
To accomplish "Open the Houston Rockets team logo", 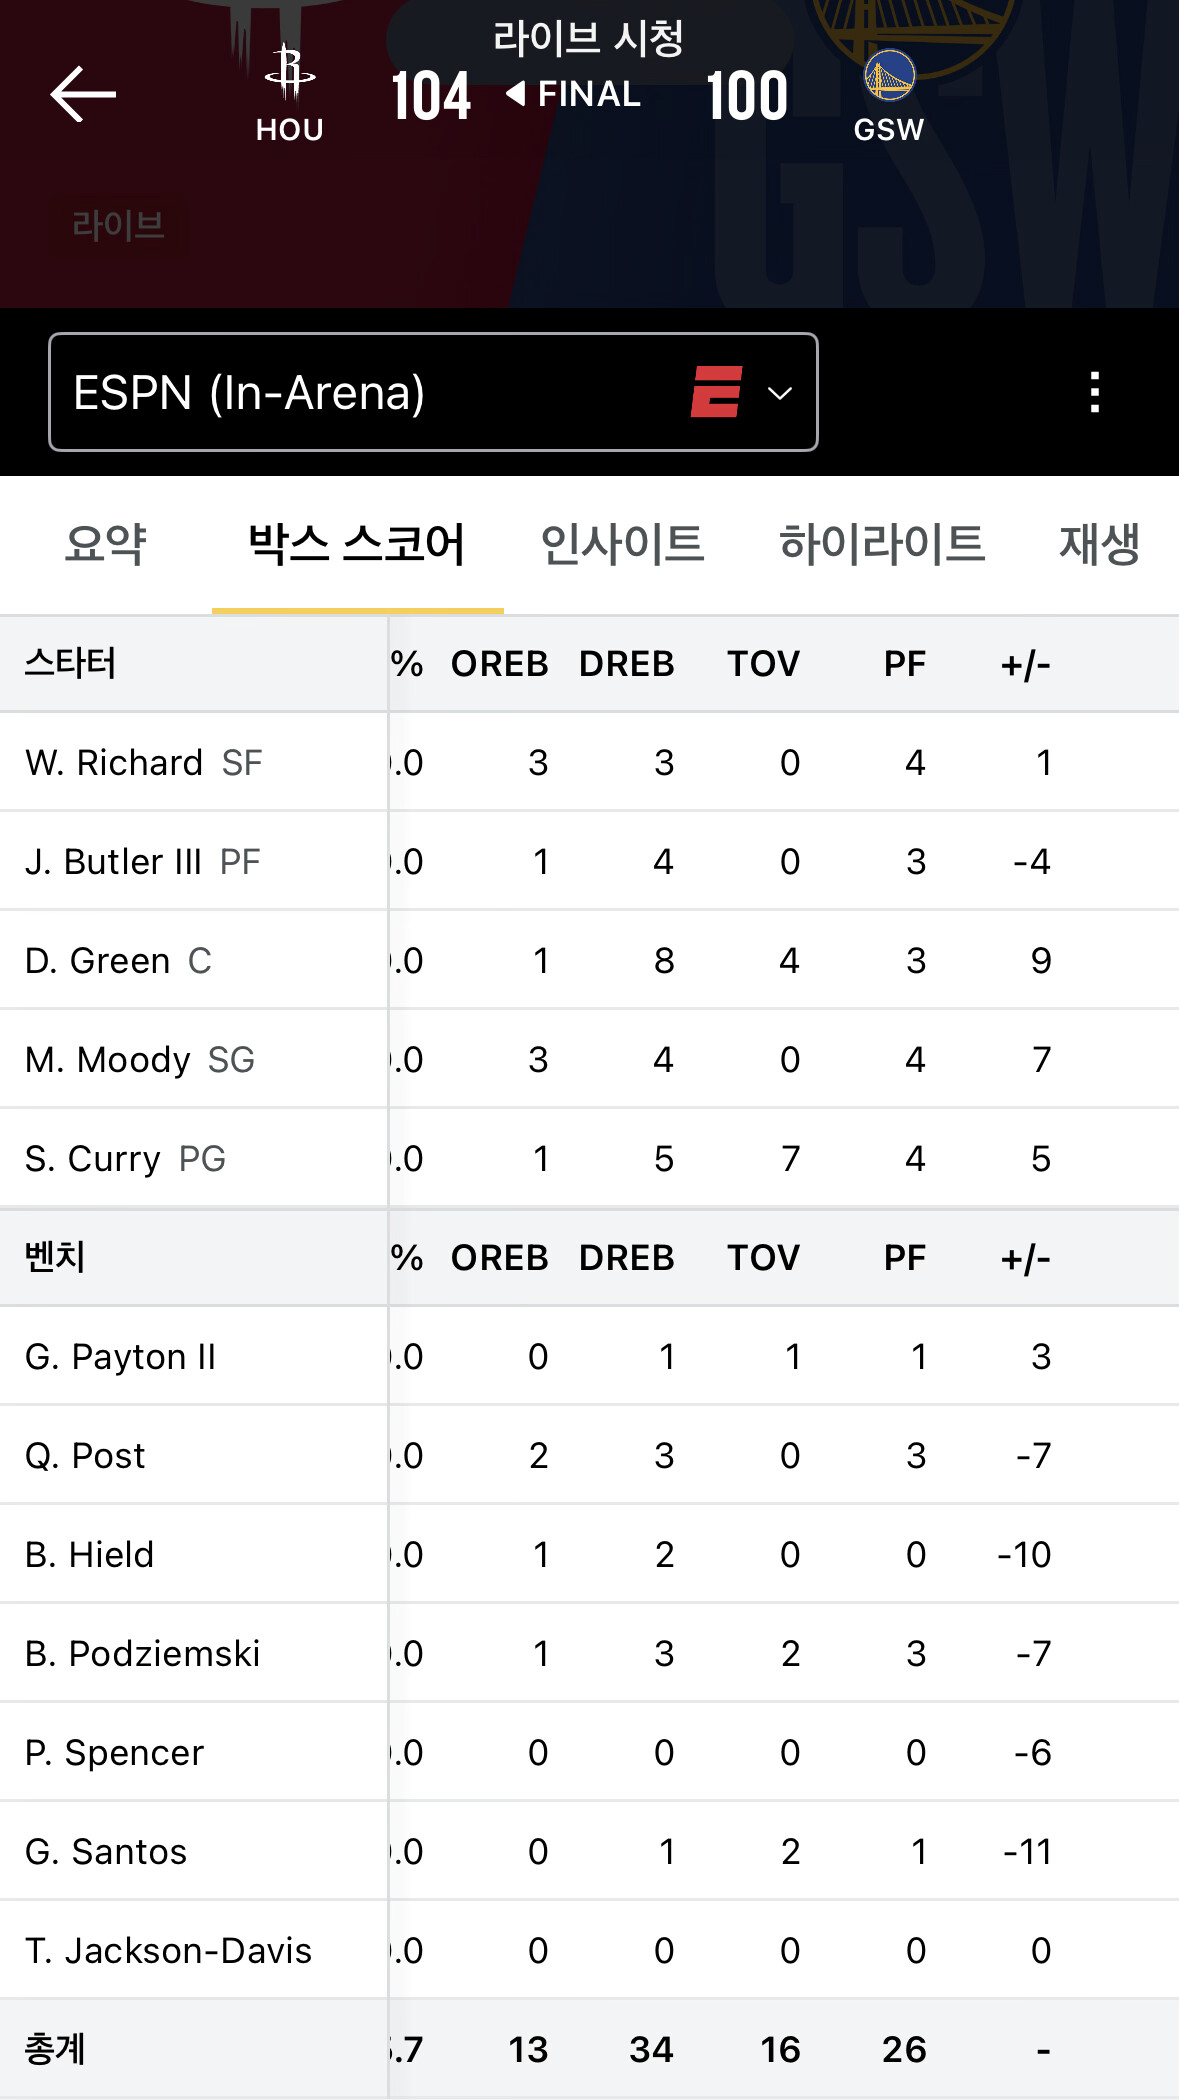I will point(289,73).
